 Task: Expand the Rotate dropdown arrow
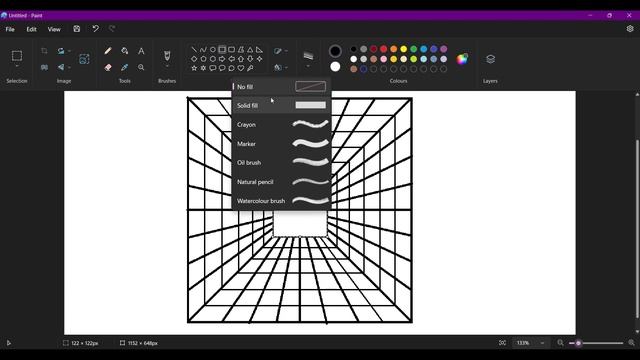point(69,51)
